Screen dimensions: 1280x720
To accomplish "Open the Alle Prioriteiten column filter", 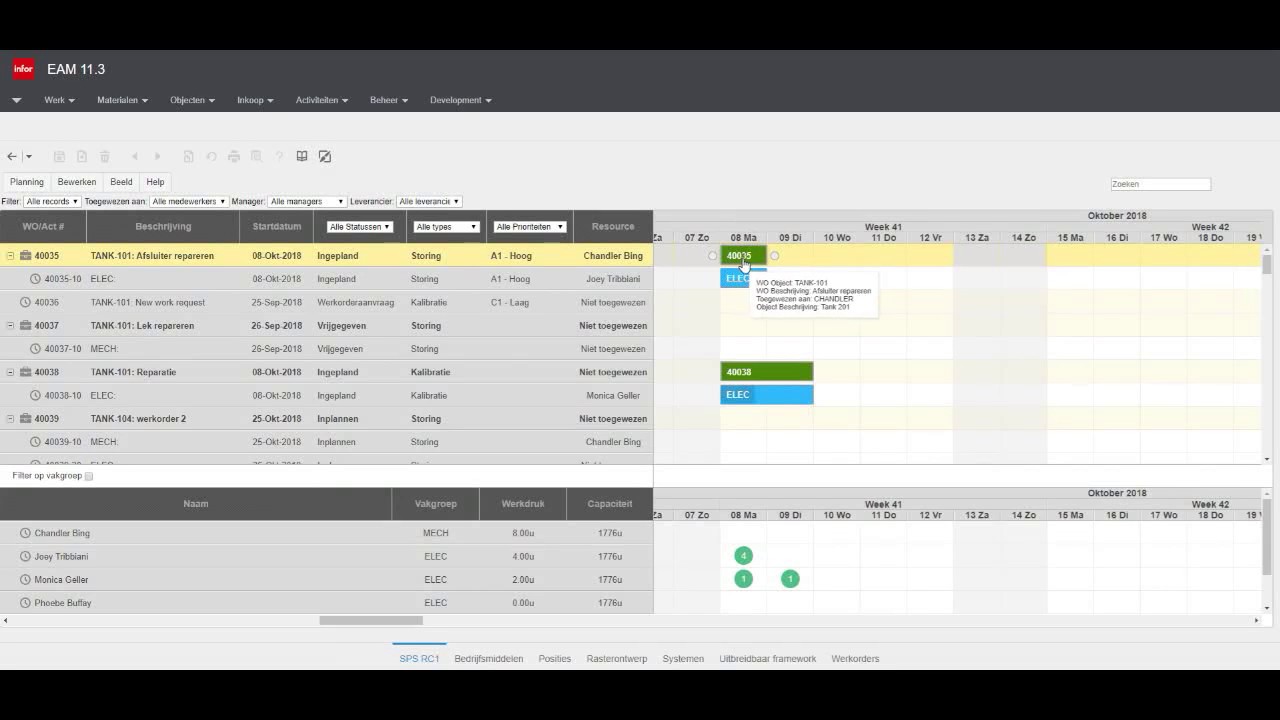I will tap(531, 227).
